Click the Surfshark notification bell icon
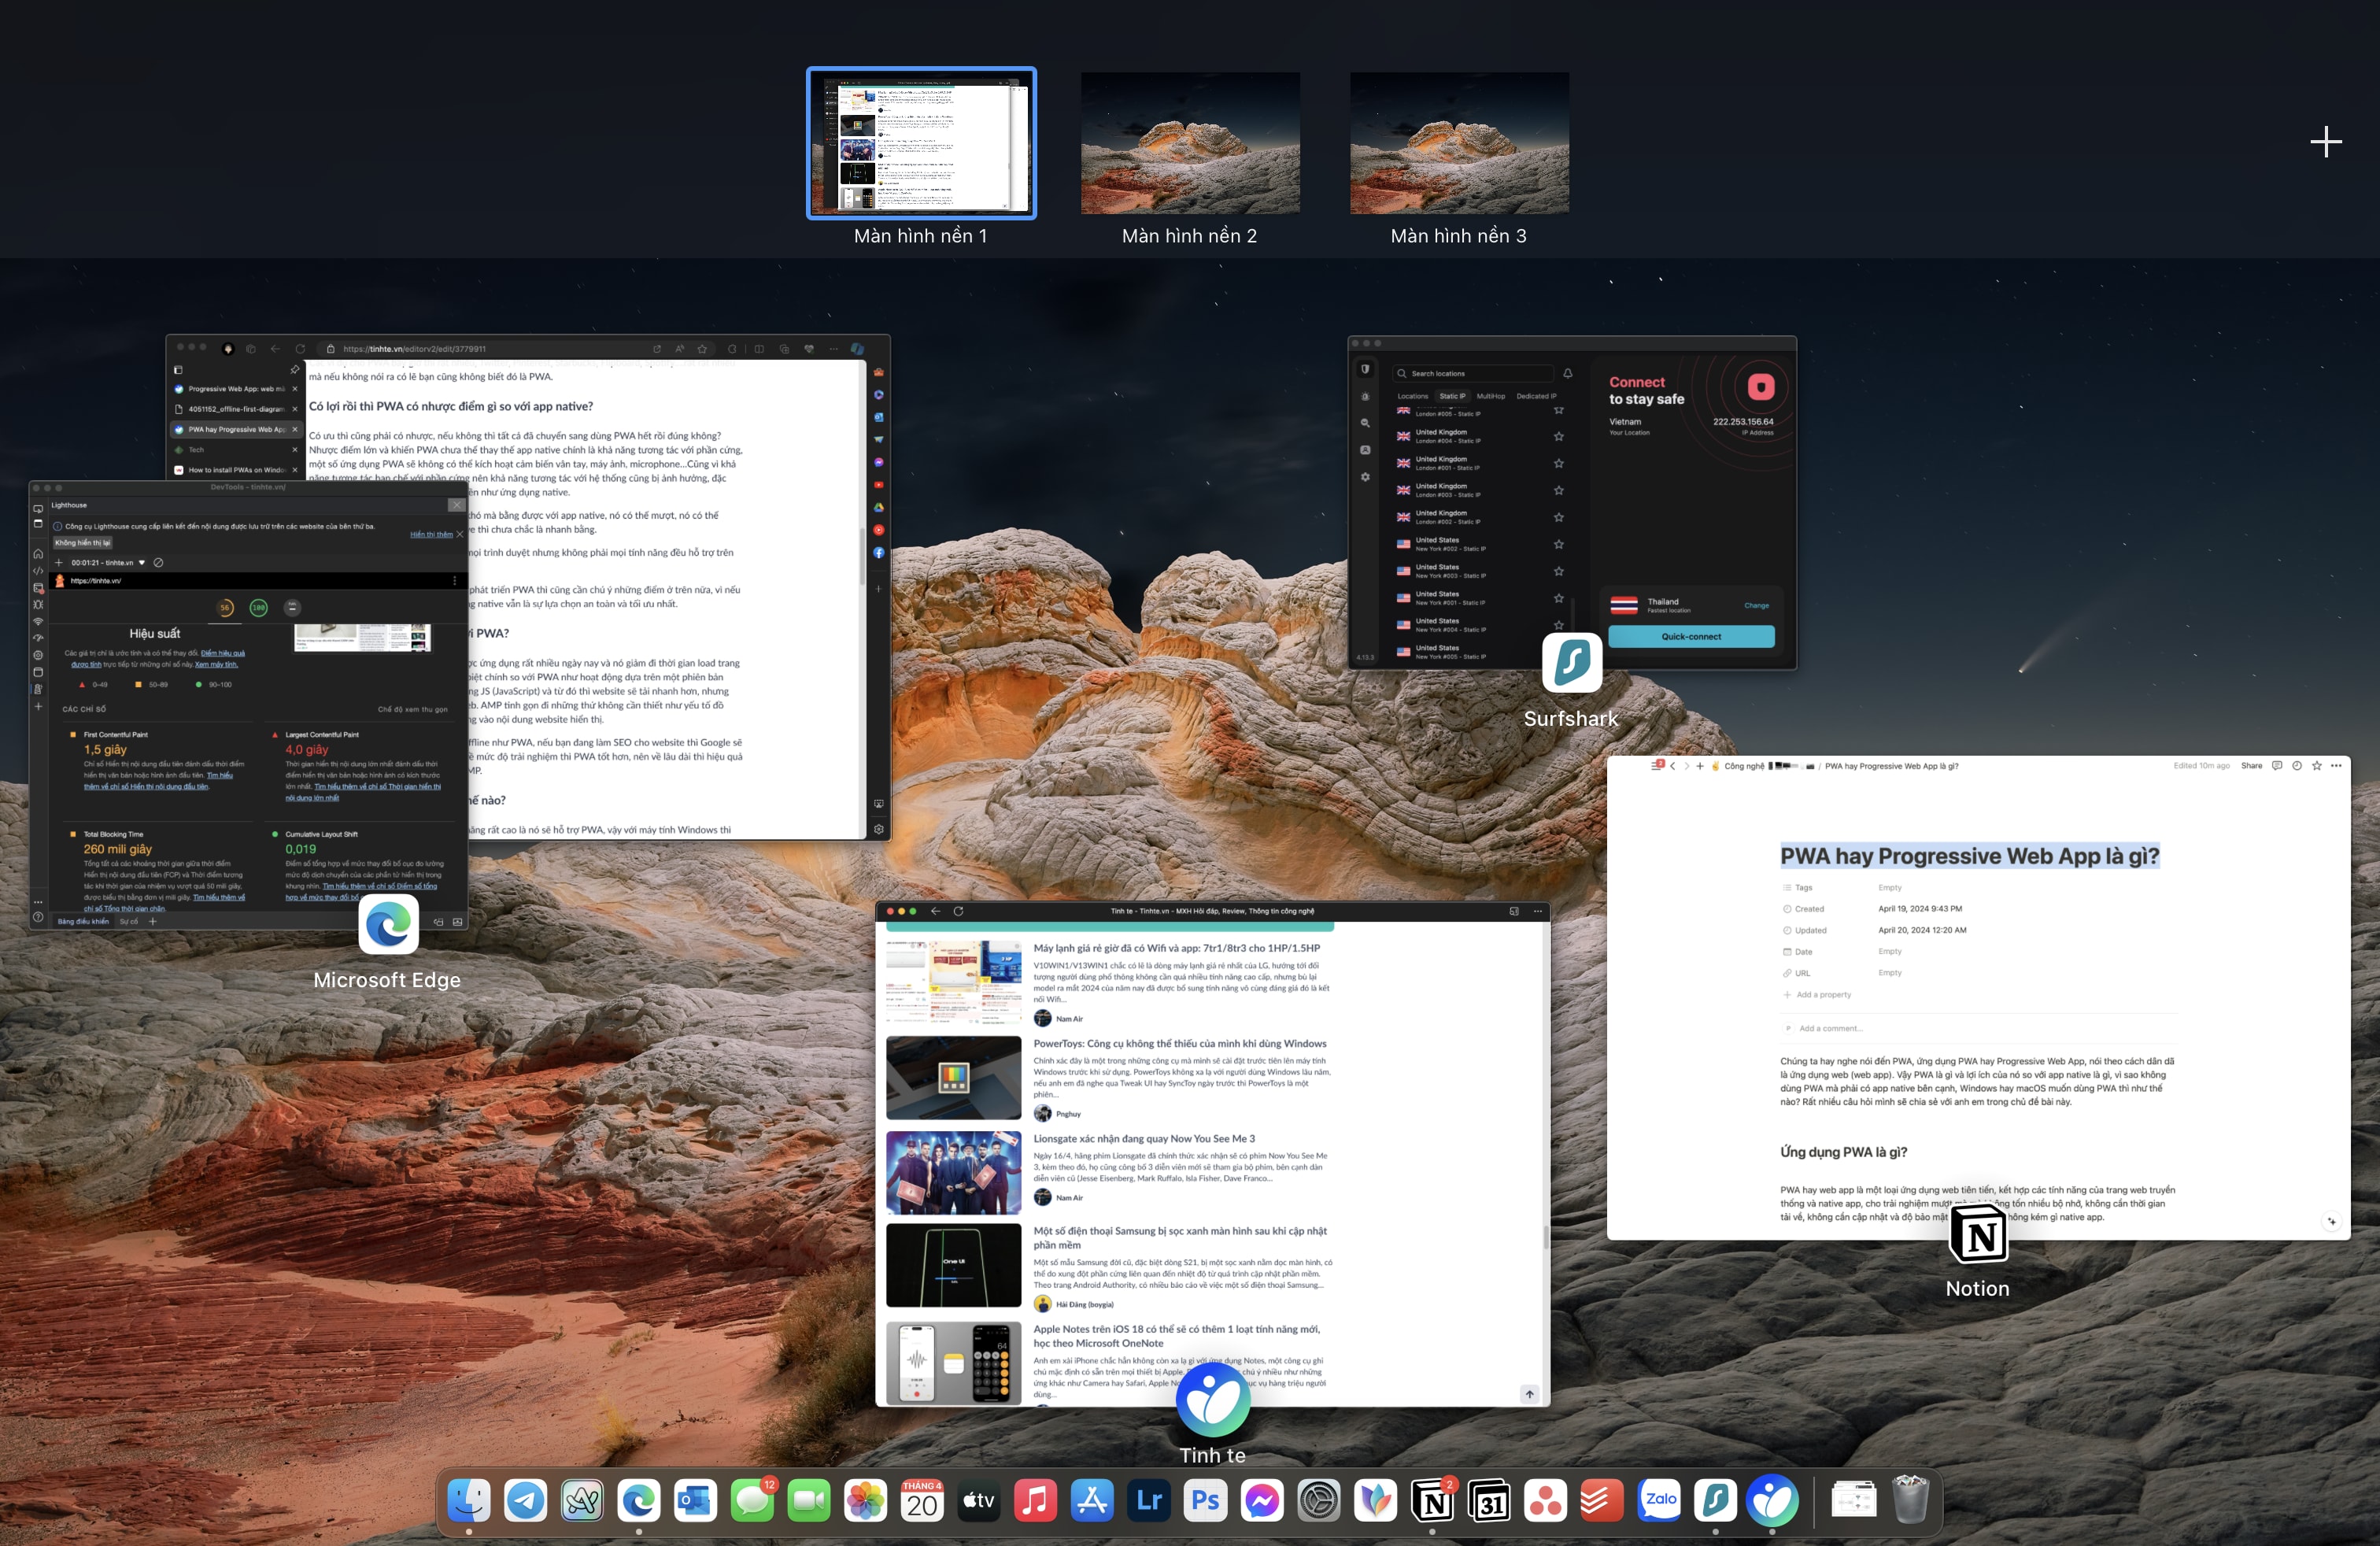2380x1546 pixels. tap(1568, 373)
